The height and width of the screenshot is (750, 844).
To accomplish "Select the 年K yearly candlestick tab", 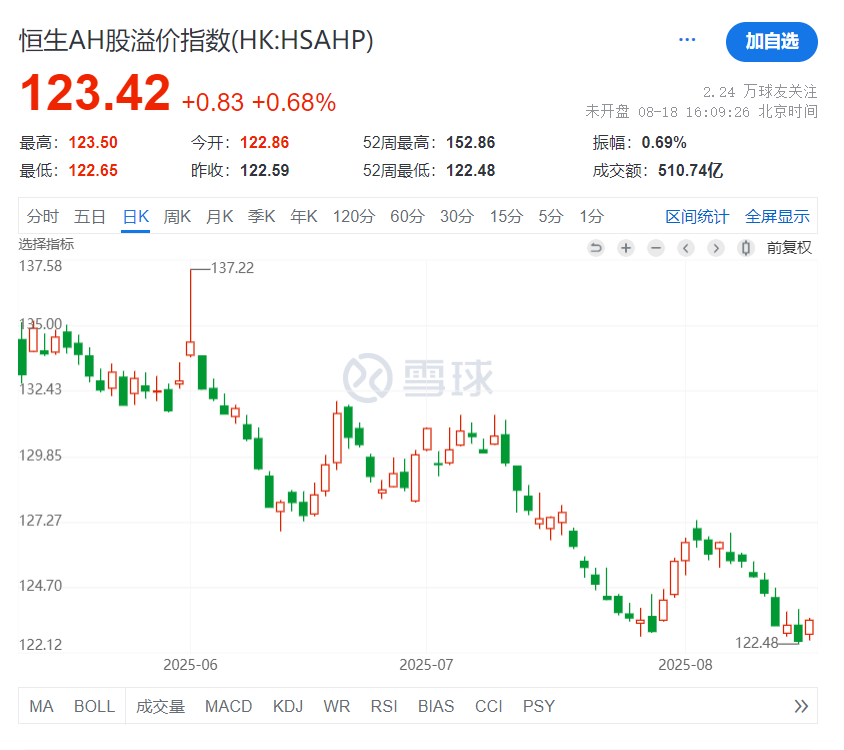I will (304, 216).
